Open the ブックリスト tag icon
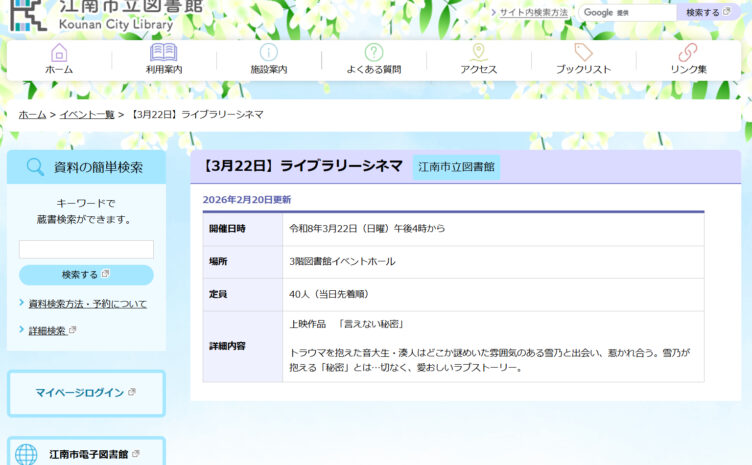The image size is (752, 465). 583,52
